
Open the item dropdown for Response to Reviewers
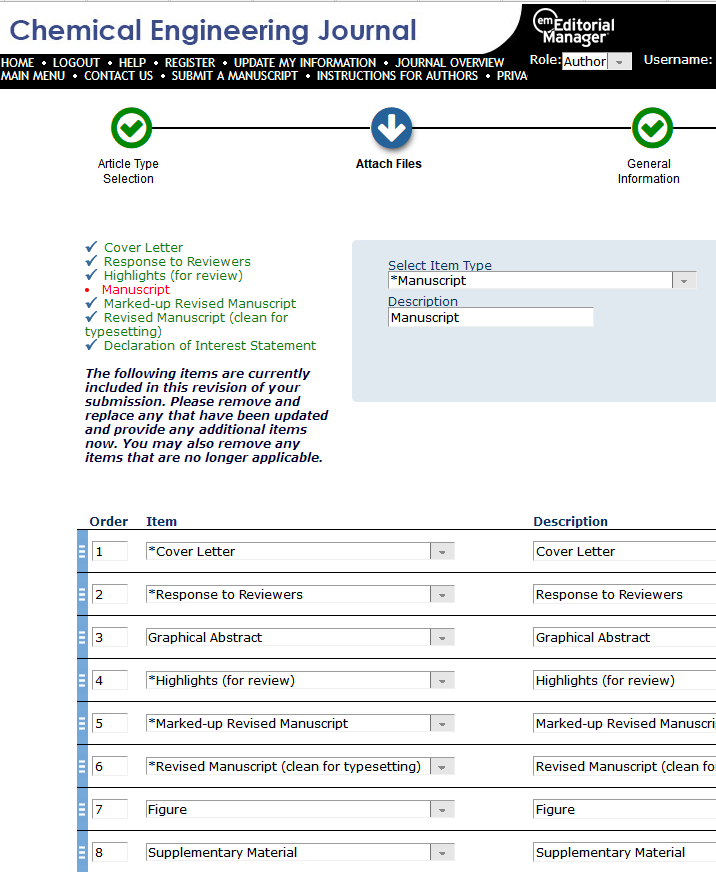point(442,595)
